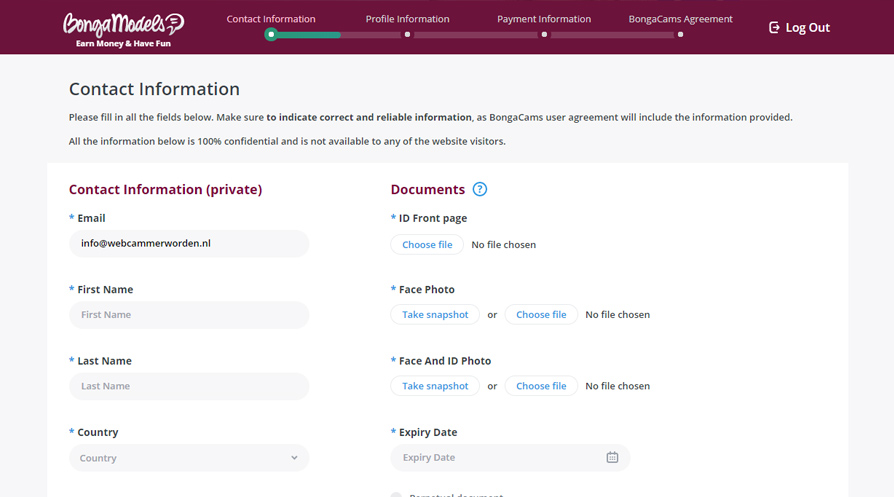
Task: Toggle the Perpetual document checkbox
Action: 397,494
